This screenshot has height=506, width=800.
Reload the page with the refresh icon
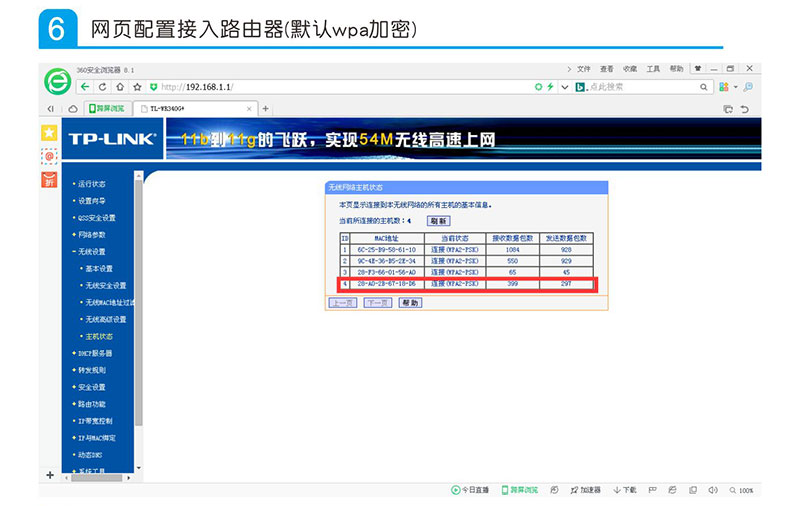[x=103, y=87]
